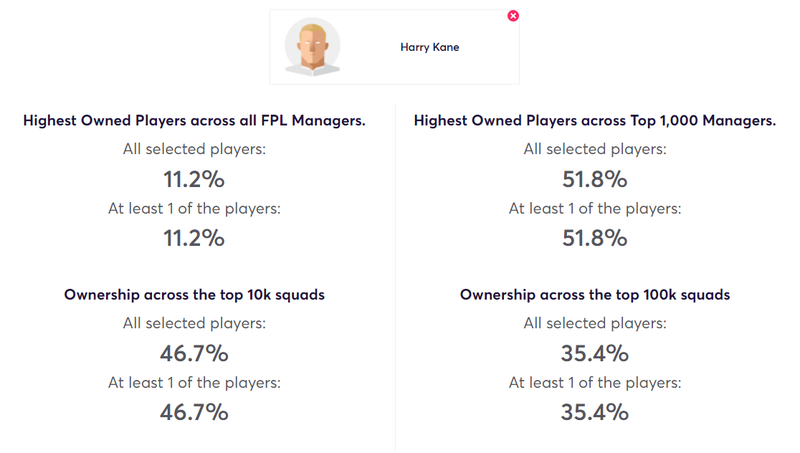Click the 51.8% all selected players value
The height and width of the screenshot is (453, 800).
coord(595,179)
